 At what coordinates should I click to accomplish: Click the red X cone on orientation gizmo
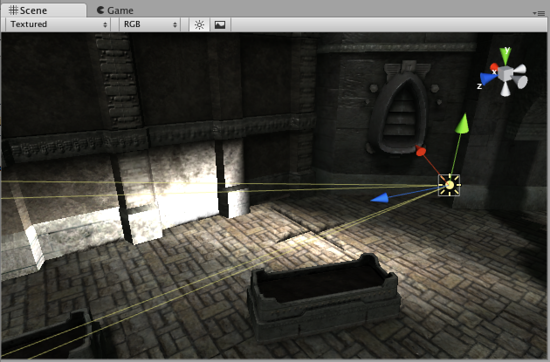494,67
